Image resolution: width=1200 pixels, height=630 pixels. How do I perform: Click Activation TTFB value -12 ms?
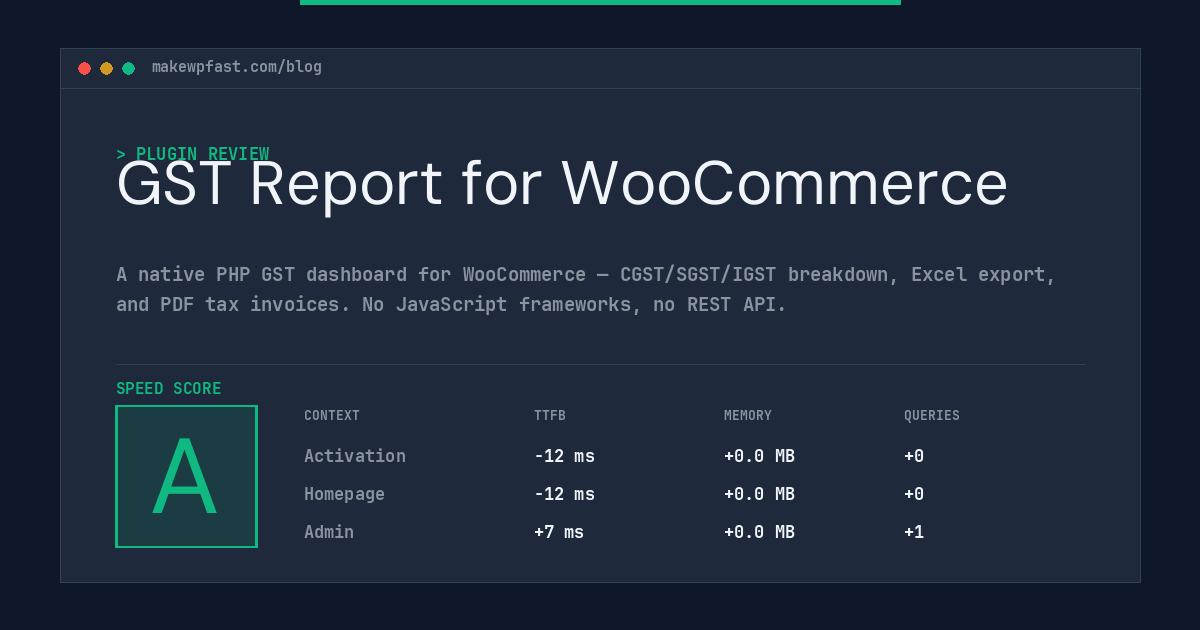click(x=564, y=456)
